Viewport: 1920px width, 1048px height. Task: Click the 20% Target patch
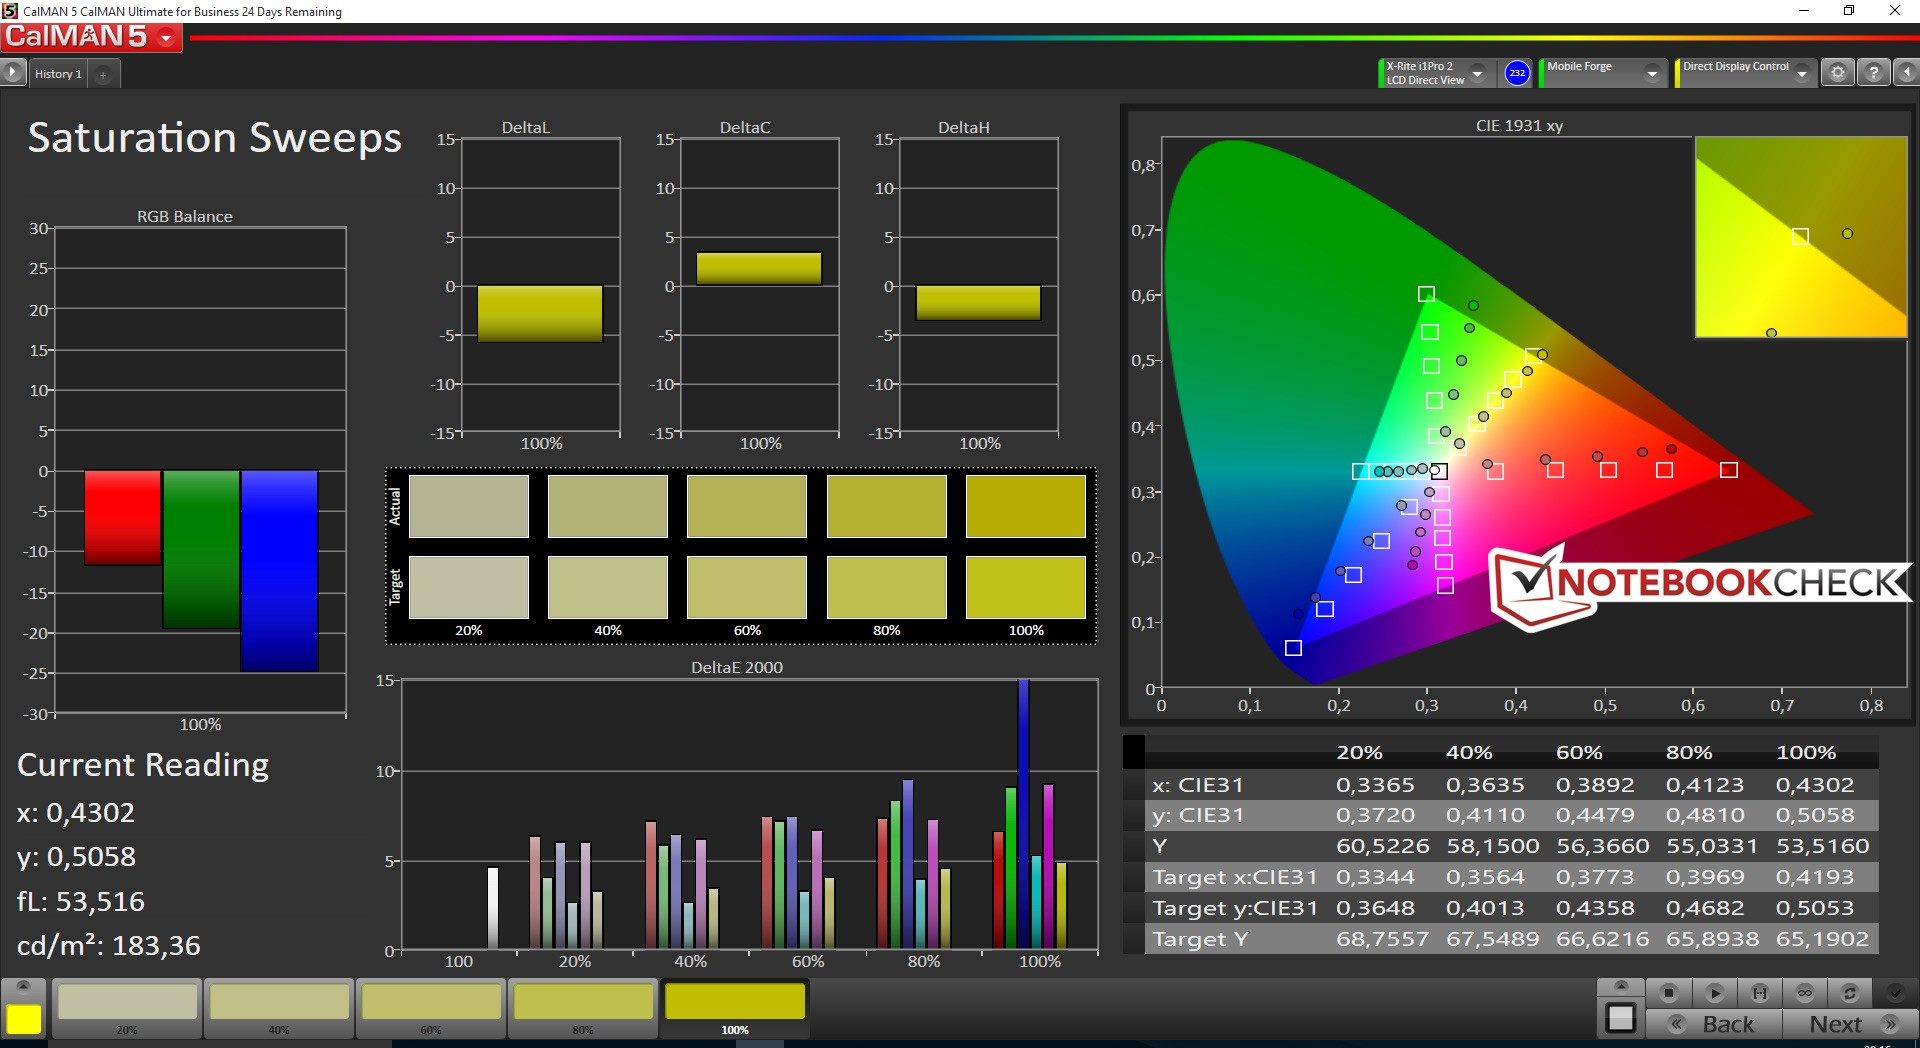pyautogui.click(x=469, y=587)
